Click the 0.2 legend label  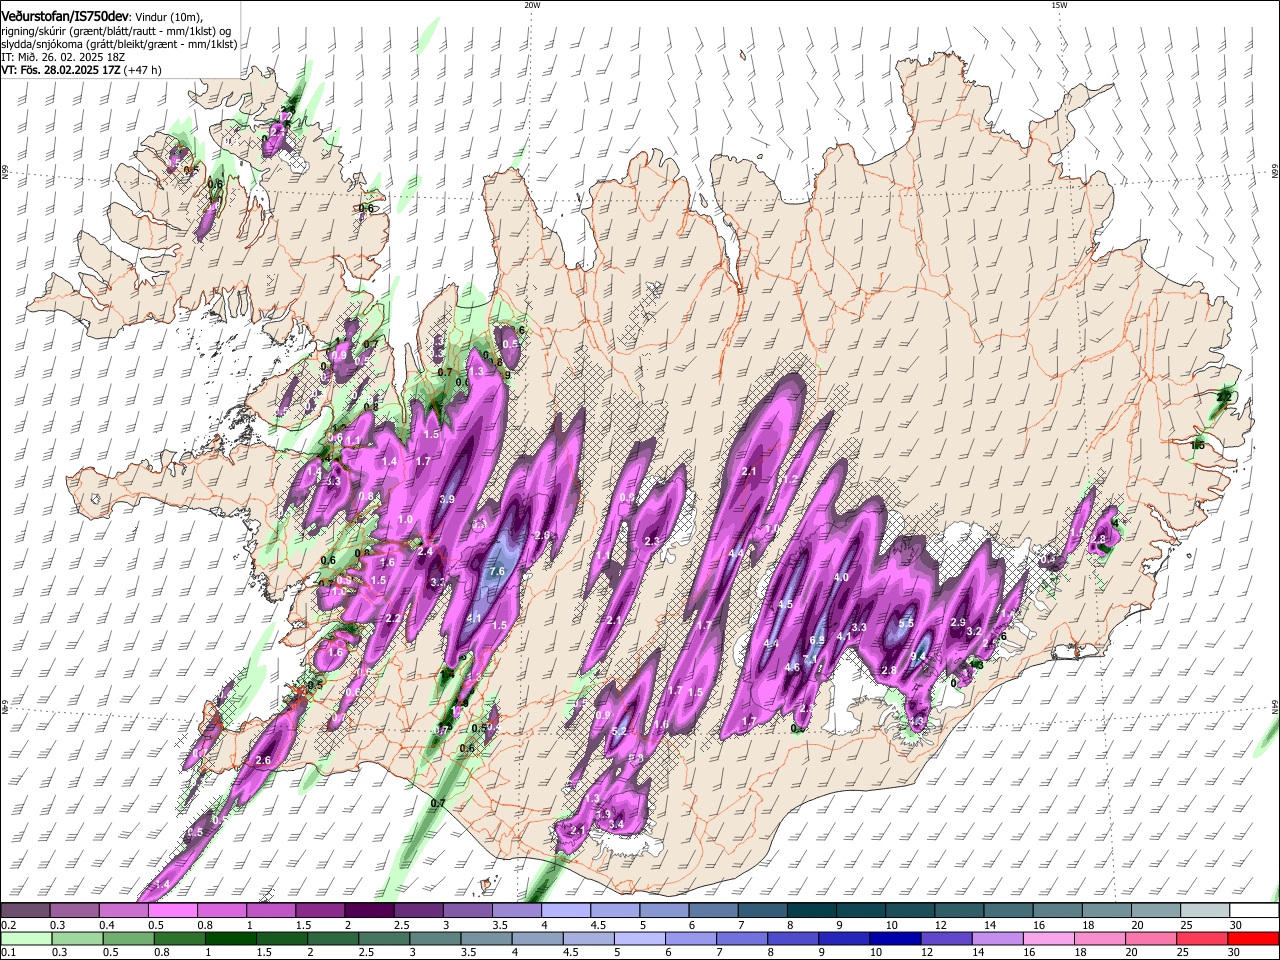pyautogui.click(x=9, y=925)
